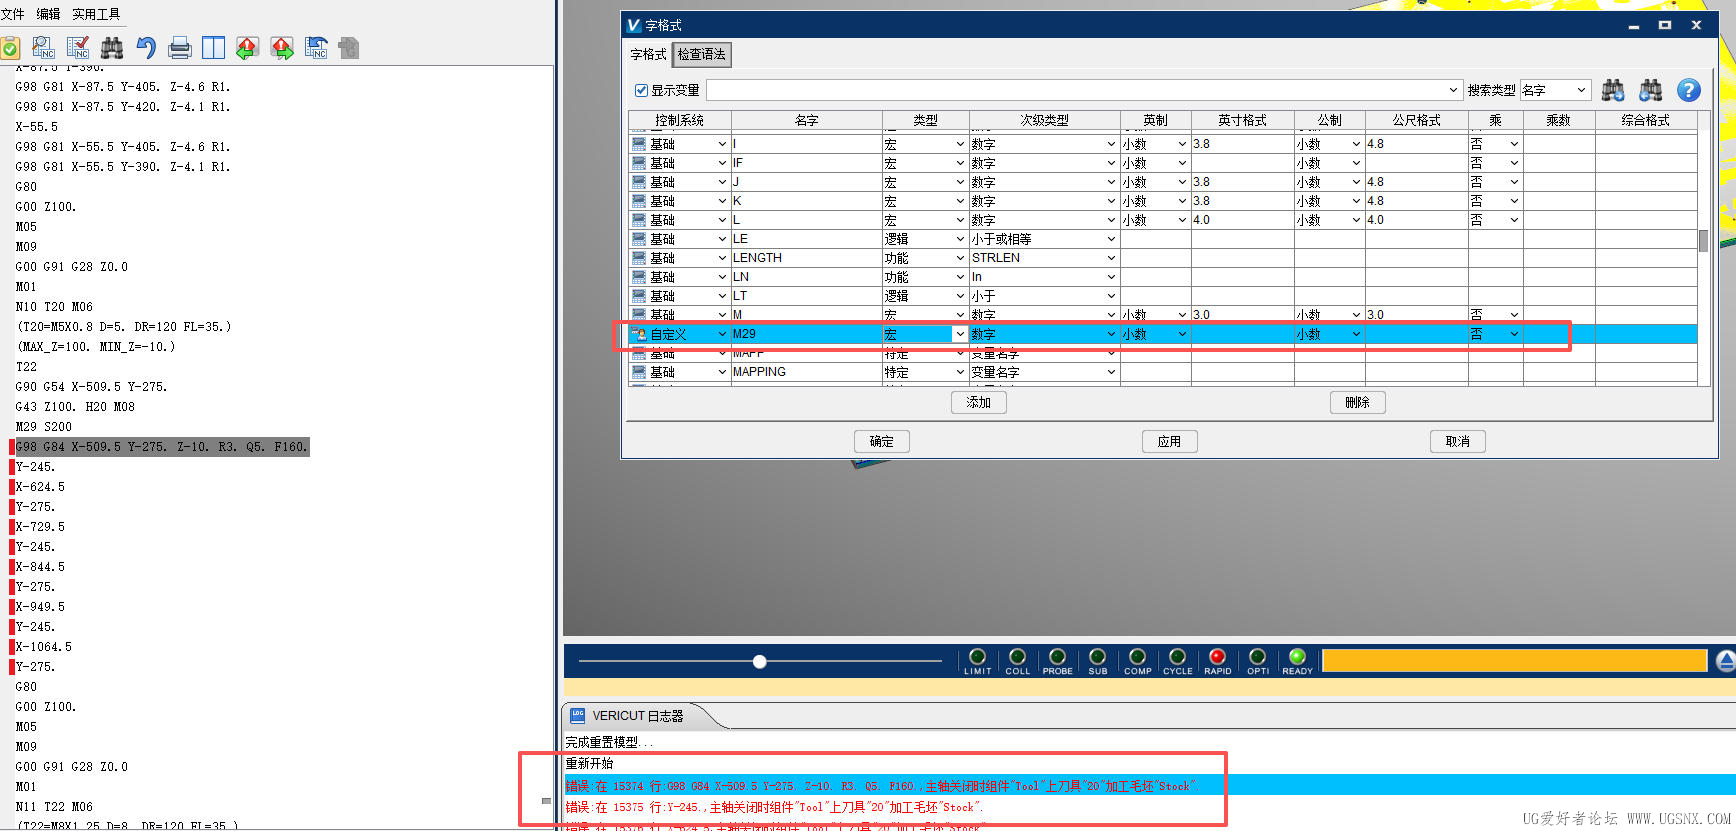This screenshot has width=1736, height=831.
Task: Select the G98 G84 X-509.5 line in editor
Action: (162, 447)
